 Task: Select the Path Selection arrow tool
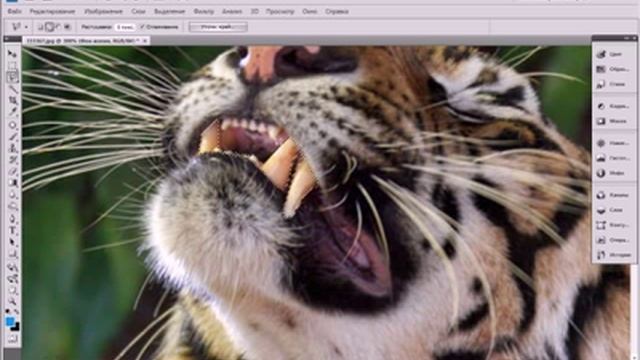13,242
